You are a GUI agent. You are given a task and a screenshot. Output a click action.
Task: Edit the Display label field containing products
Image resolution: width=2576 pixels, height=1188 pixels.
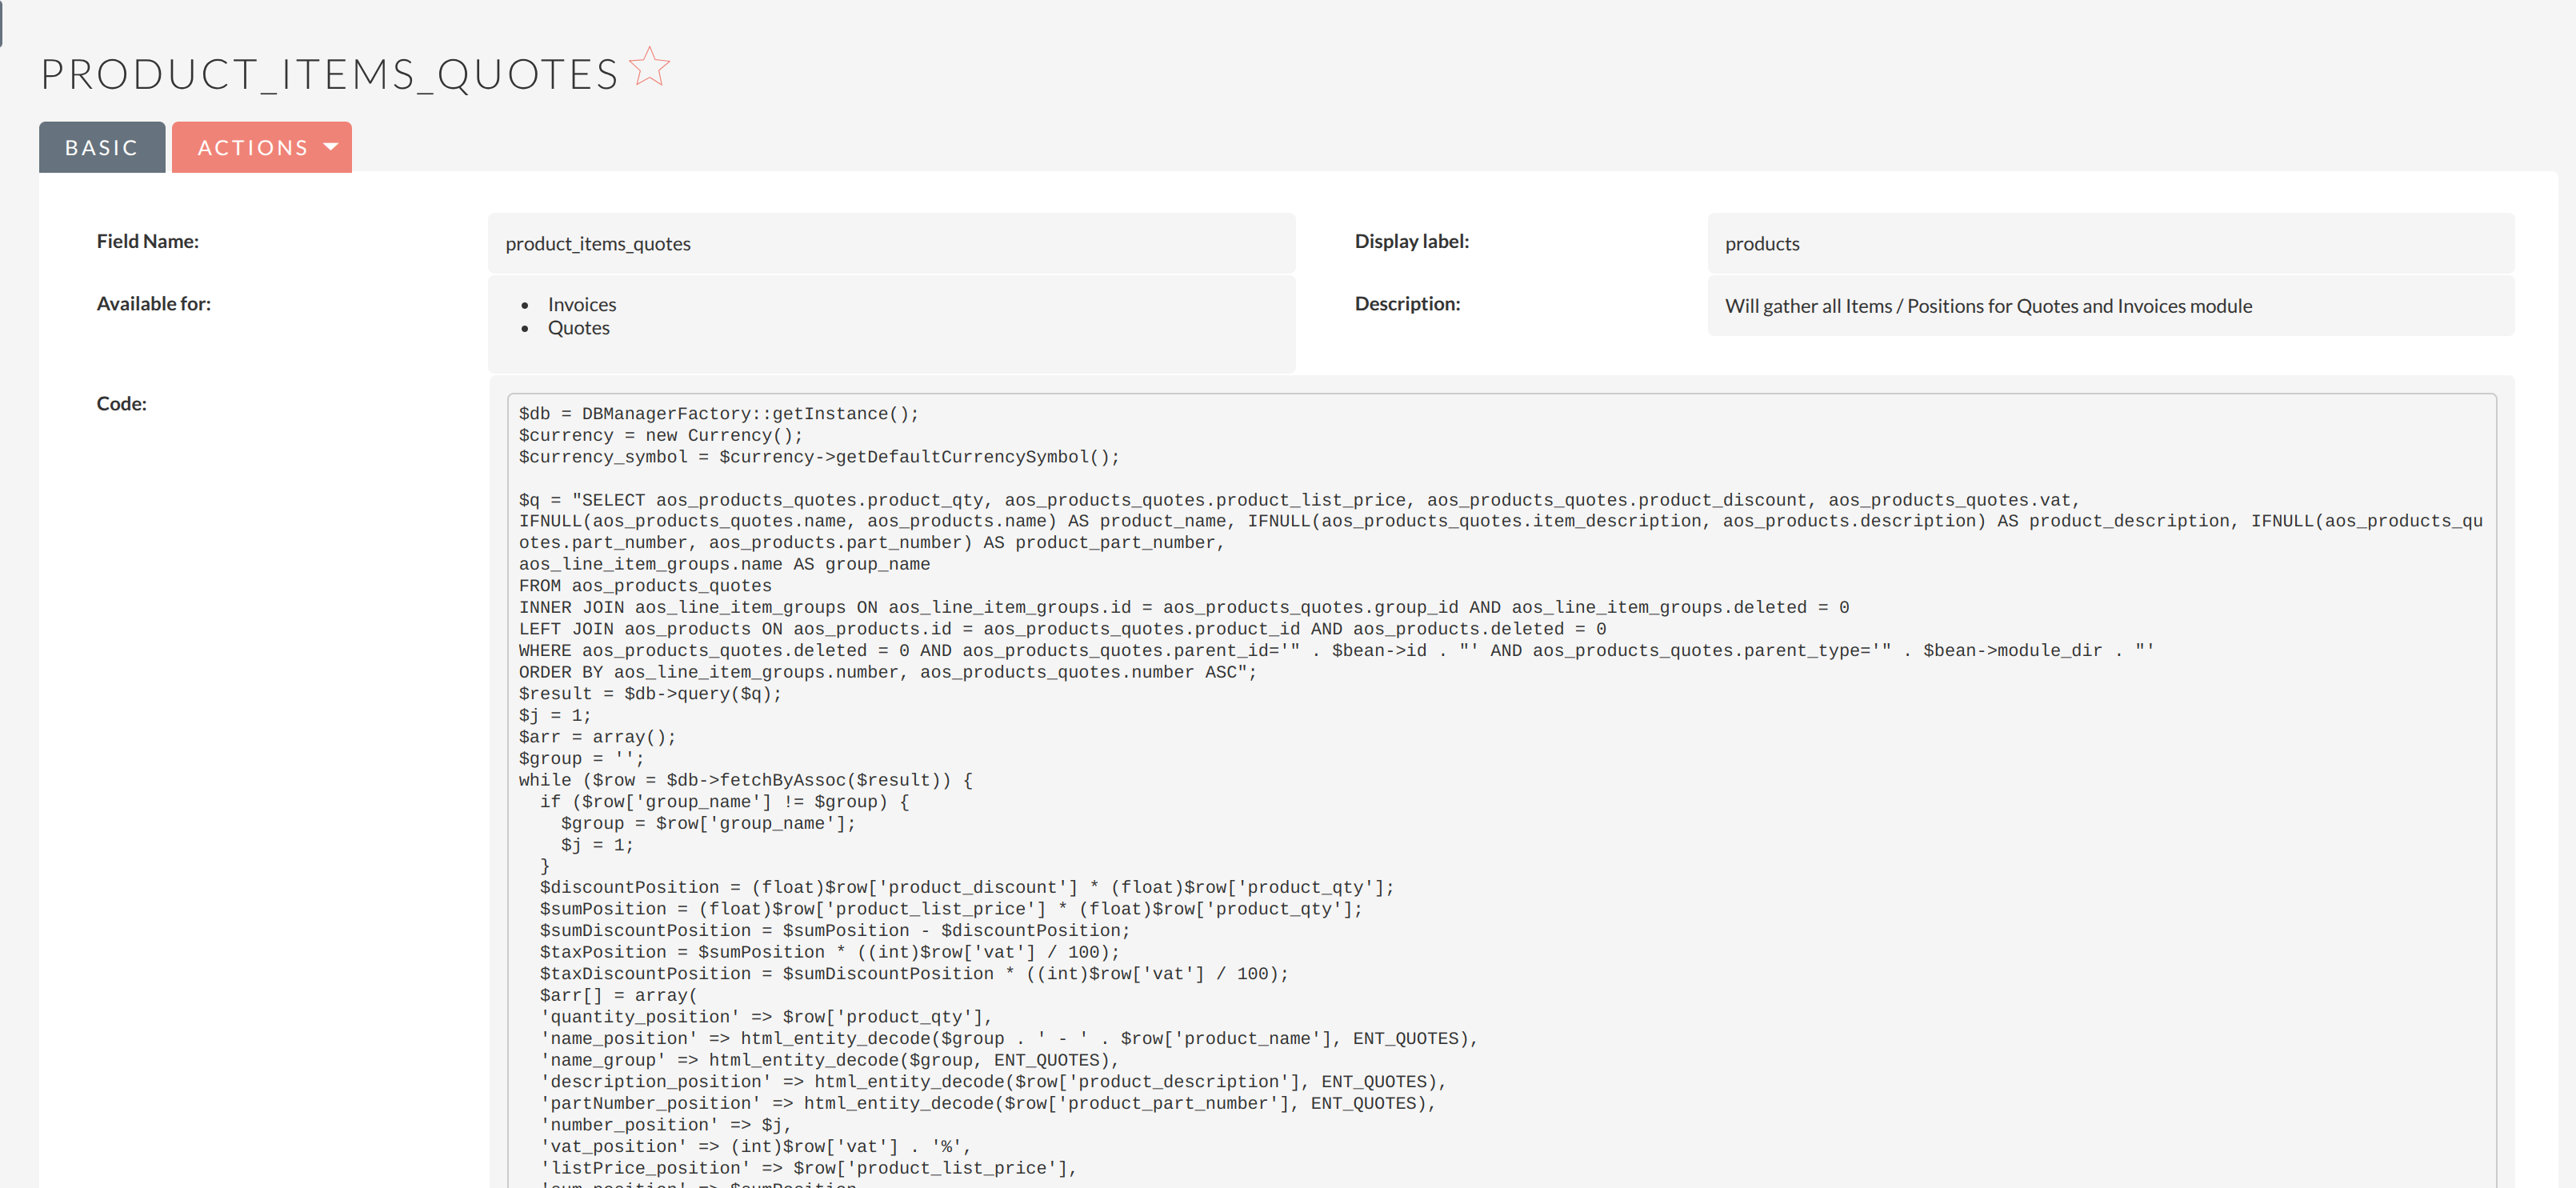click(2110, 243)
